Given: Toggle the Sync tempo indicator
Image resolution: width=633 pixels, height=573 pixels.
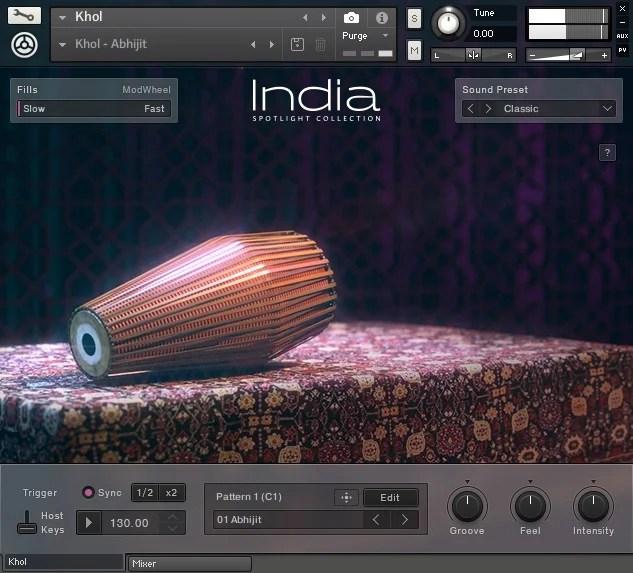Looking at the screenshot, I should (x=88, y=492).
